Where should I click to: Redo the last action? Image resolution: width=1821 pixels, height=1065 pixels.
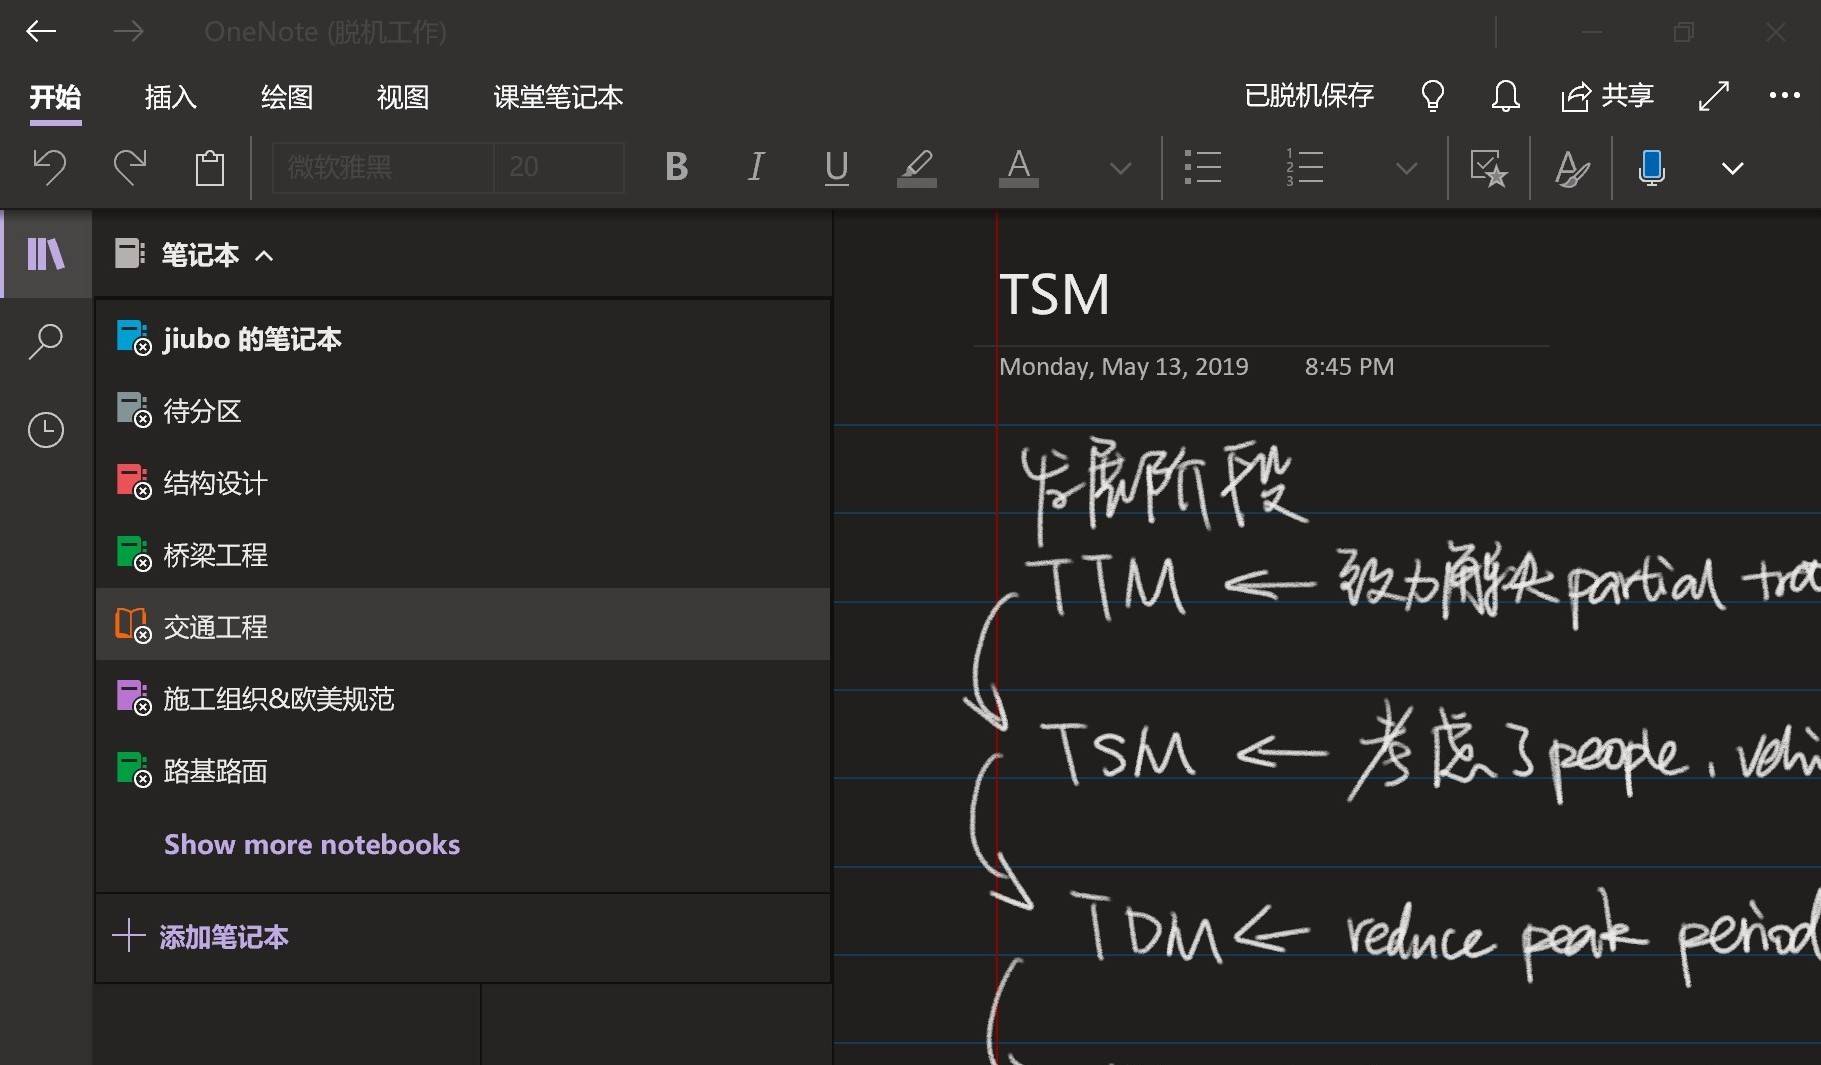(130, 167)
